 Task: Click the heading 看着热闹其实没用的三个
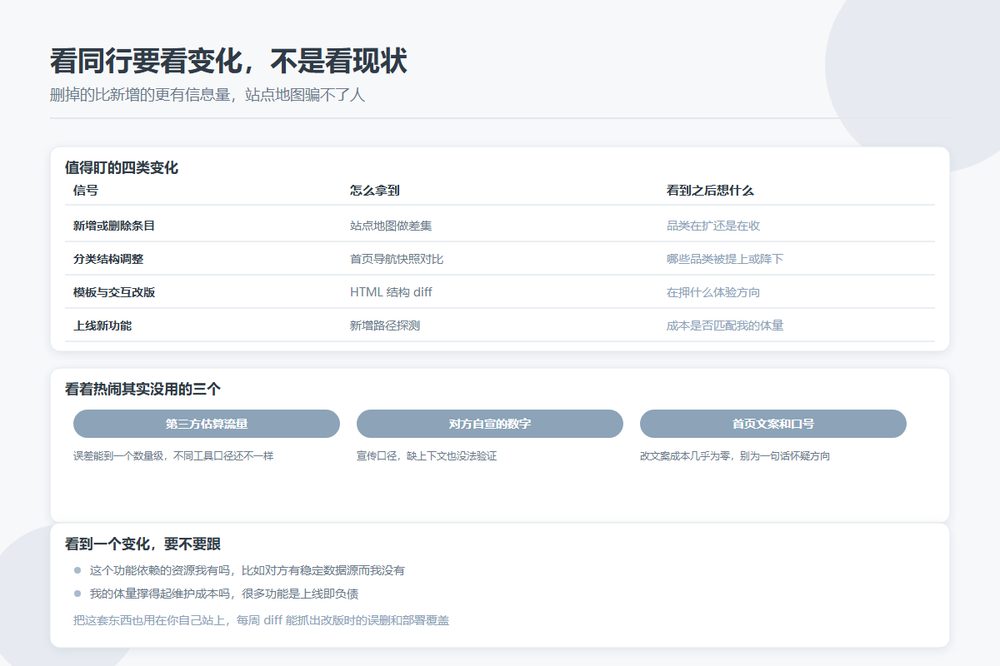pos(142,389)
